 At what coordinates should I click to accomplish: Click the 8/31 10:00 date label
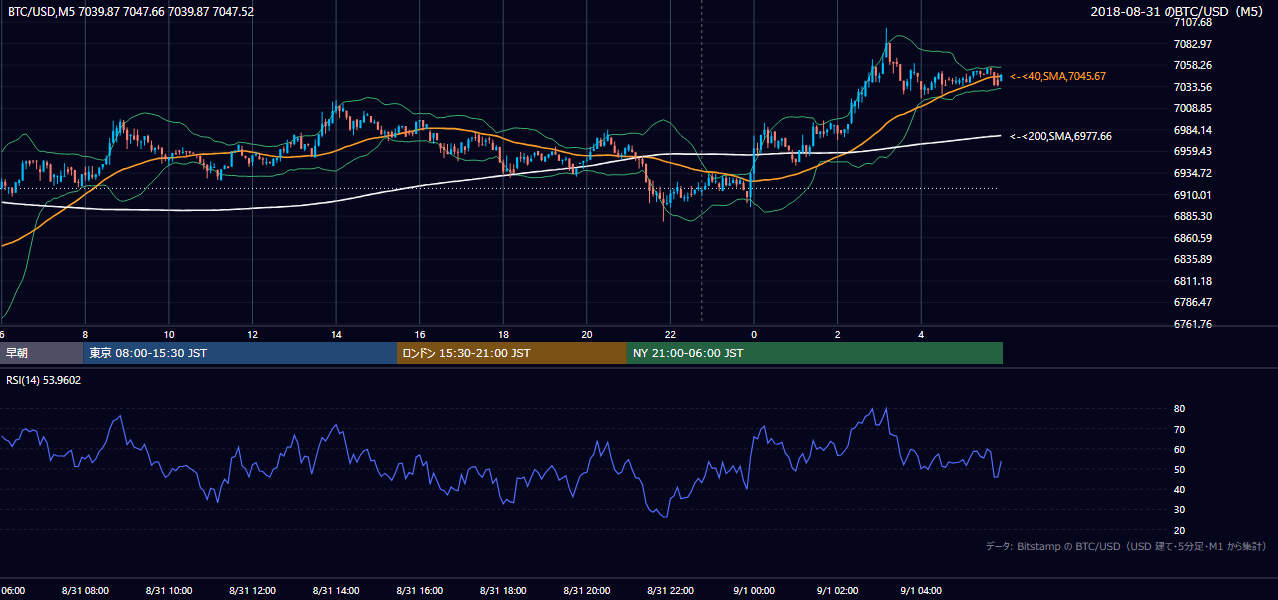tap(169, 591)
